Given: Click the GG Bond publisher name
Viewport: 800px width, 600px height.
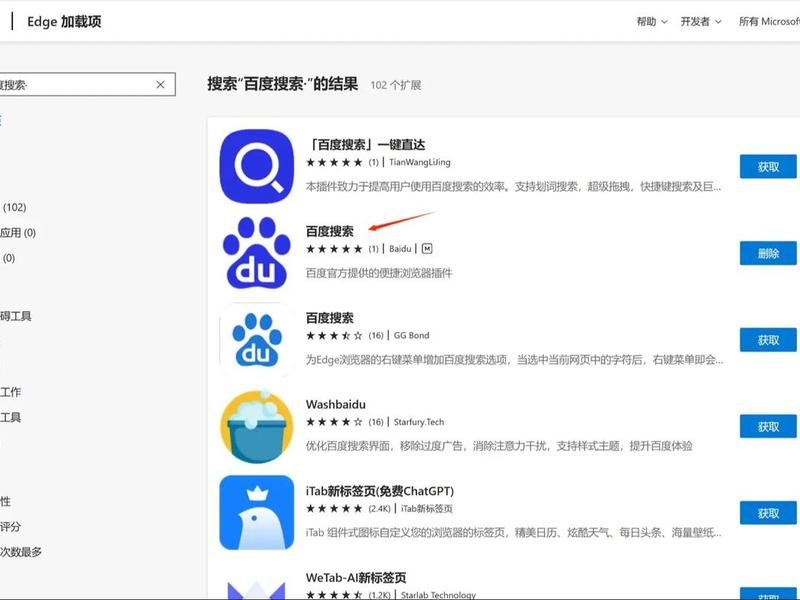Looking at the screenshot, I should (411, 335).
